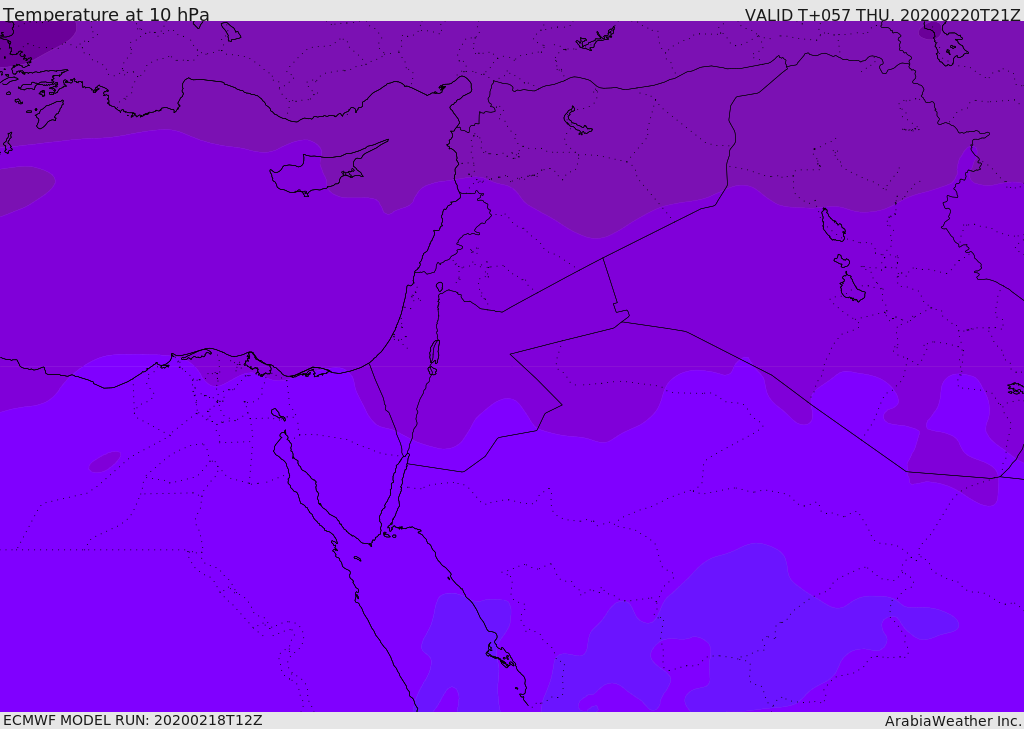Click the 'Temperature at 10 hPa' title text
The height and width of the screenshot is (729, 1024).
pyautogui.click(x=106, y=14)
